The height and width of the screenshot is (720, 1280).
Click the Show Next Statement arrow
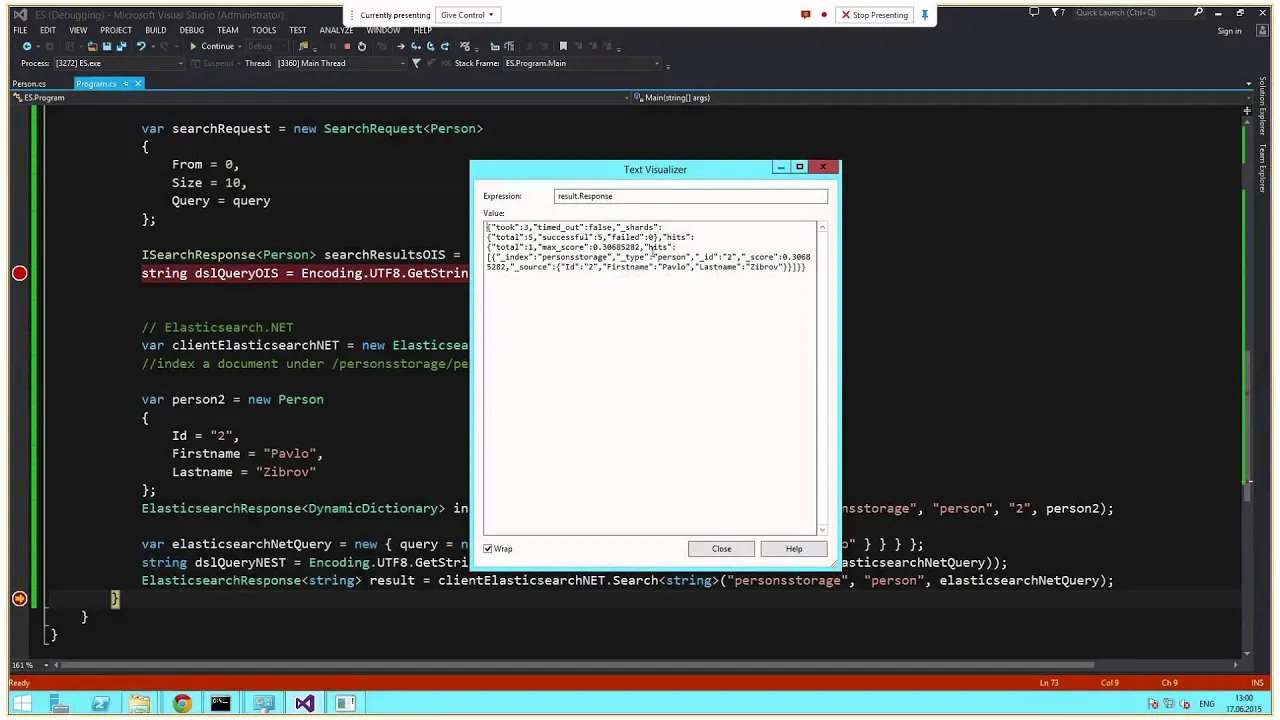(401, 46)
